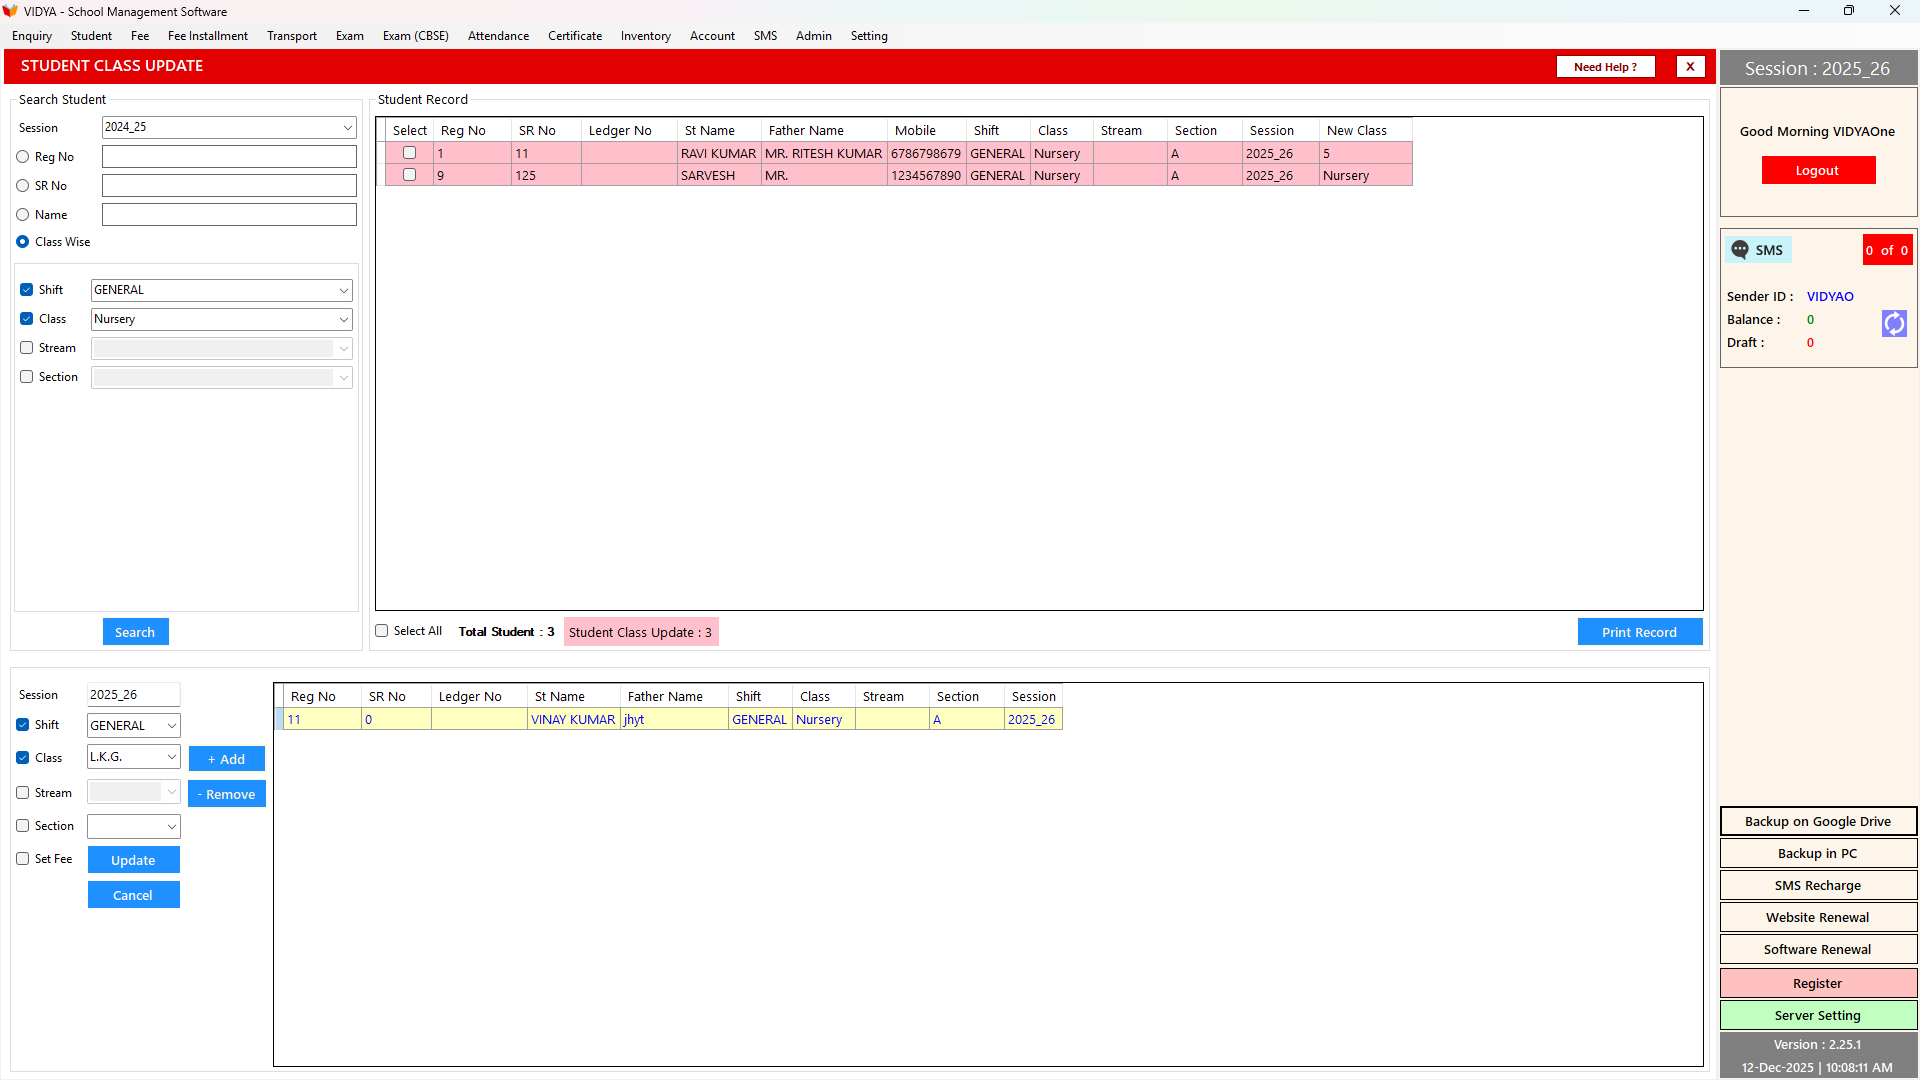Open the L.K.G. class dropdown

pyautogui.click(x=133, y=757)
